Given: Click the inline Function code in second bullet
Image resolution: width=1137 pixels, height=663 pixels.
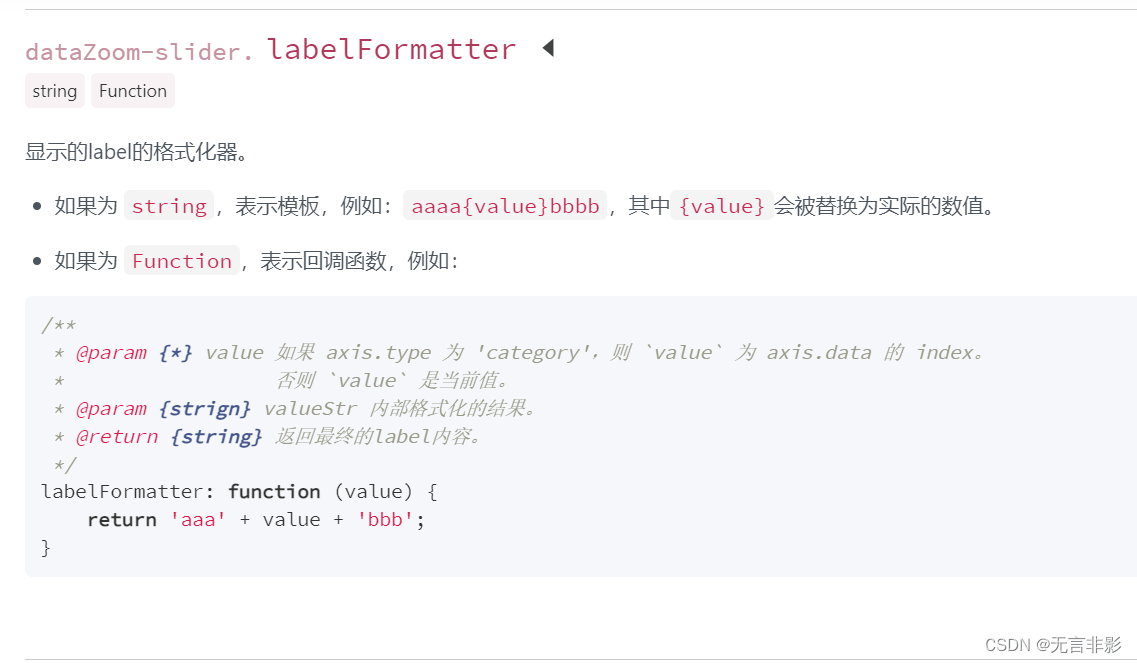Looking at the screenshot, I should [x=181, y=261].
